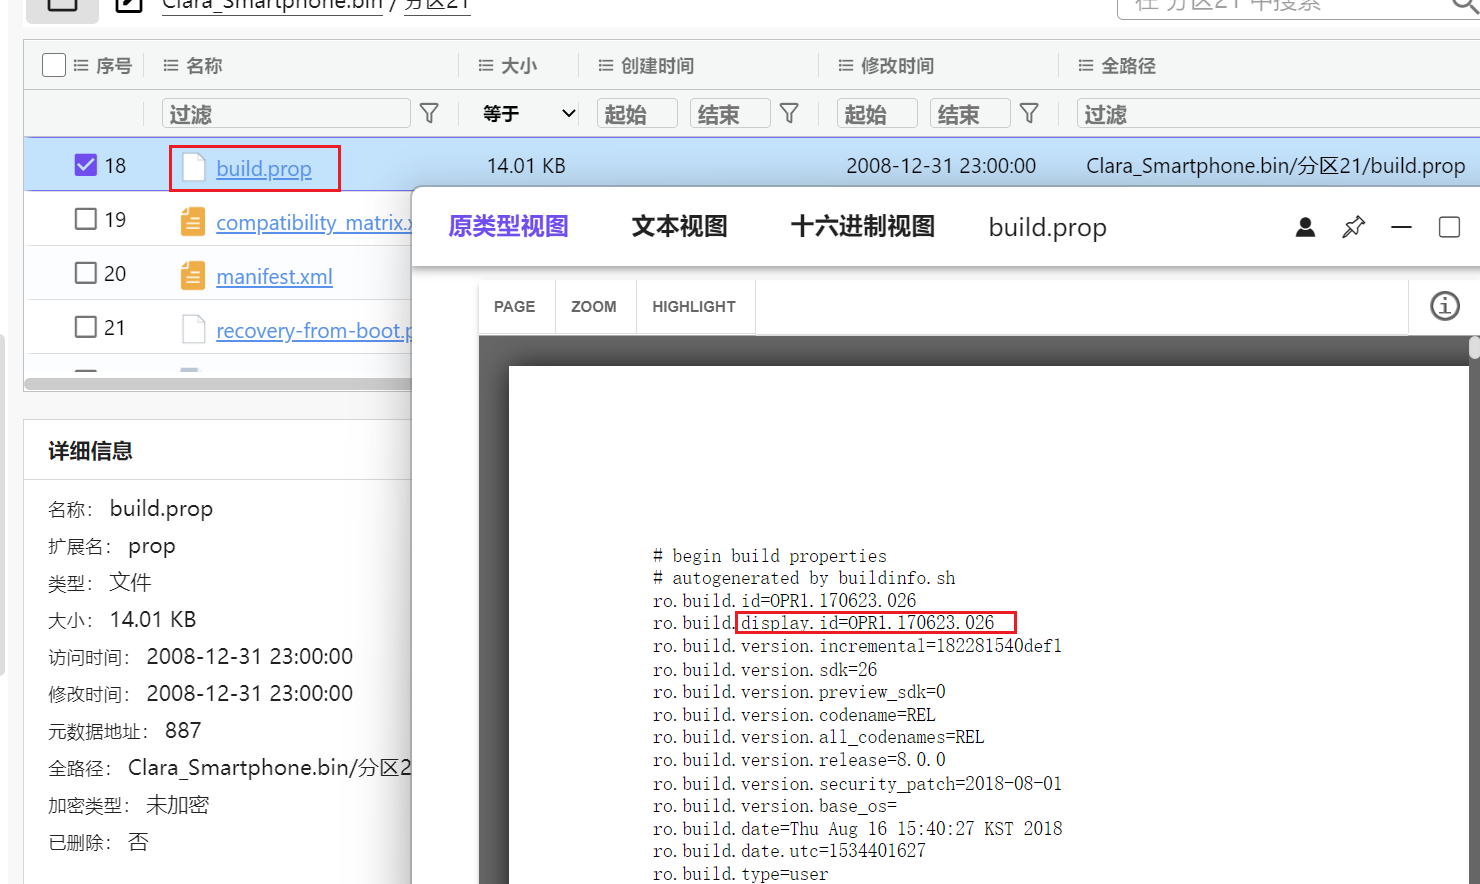Screen dimensions: 1480x884
Task: Click the filter funnel icon in the 大小 column
Action: pos(789,113)
